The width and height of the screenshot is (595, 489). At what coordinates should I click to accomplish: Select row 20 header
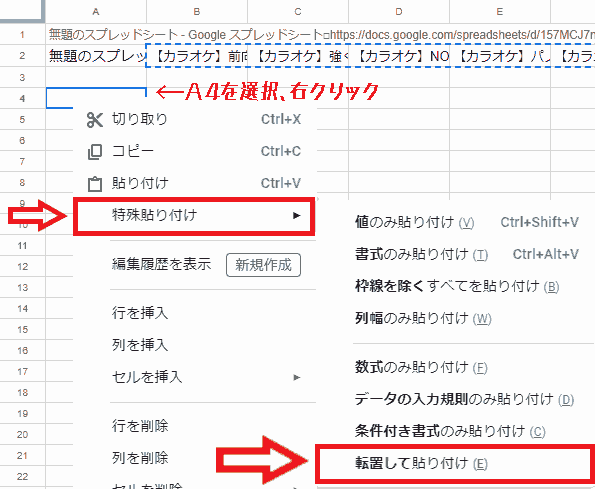(22, 434)
